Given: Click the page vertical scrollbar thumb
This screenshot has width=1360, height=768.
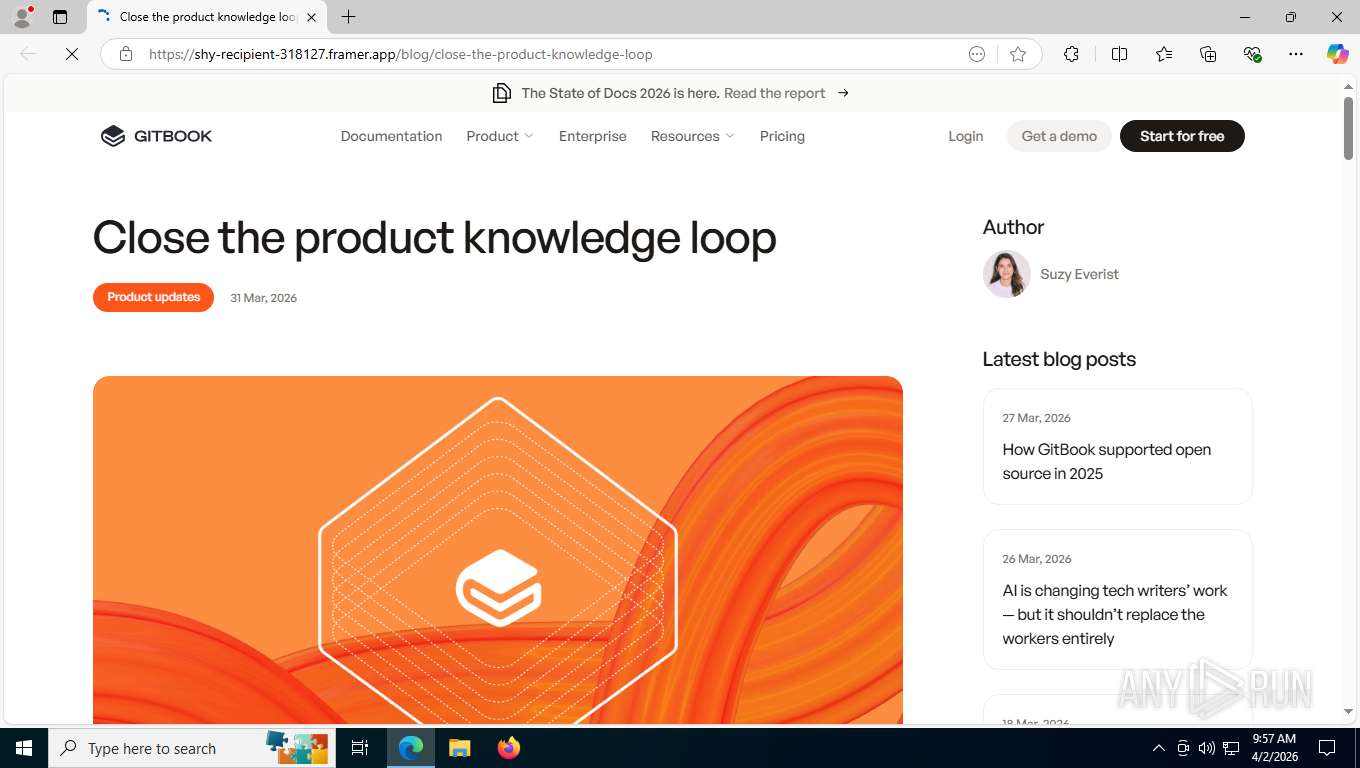Looking at the screenshot, I should [1348, 128].
